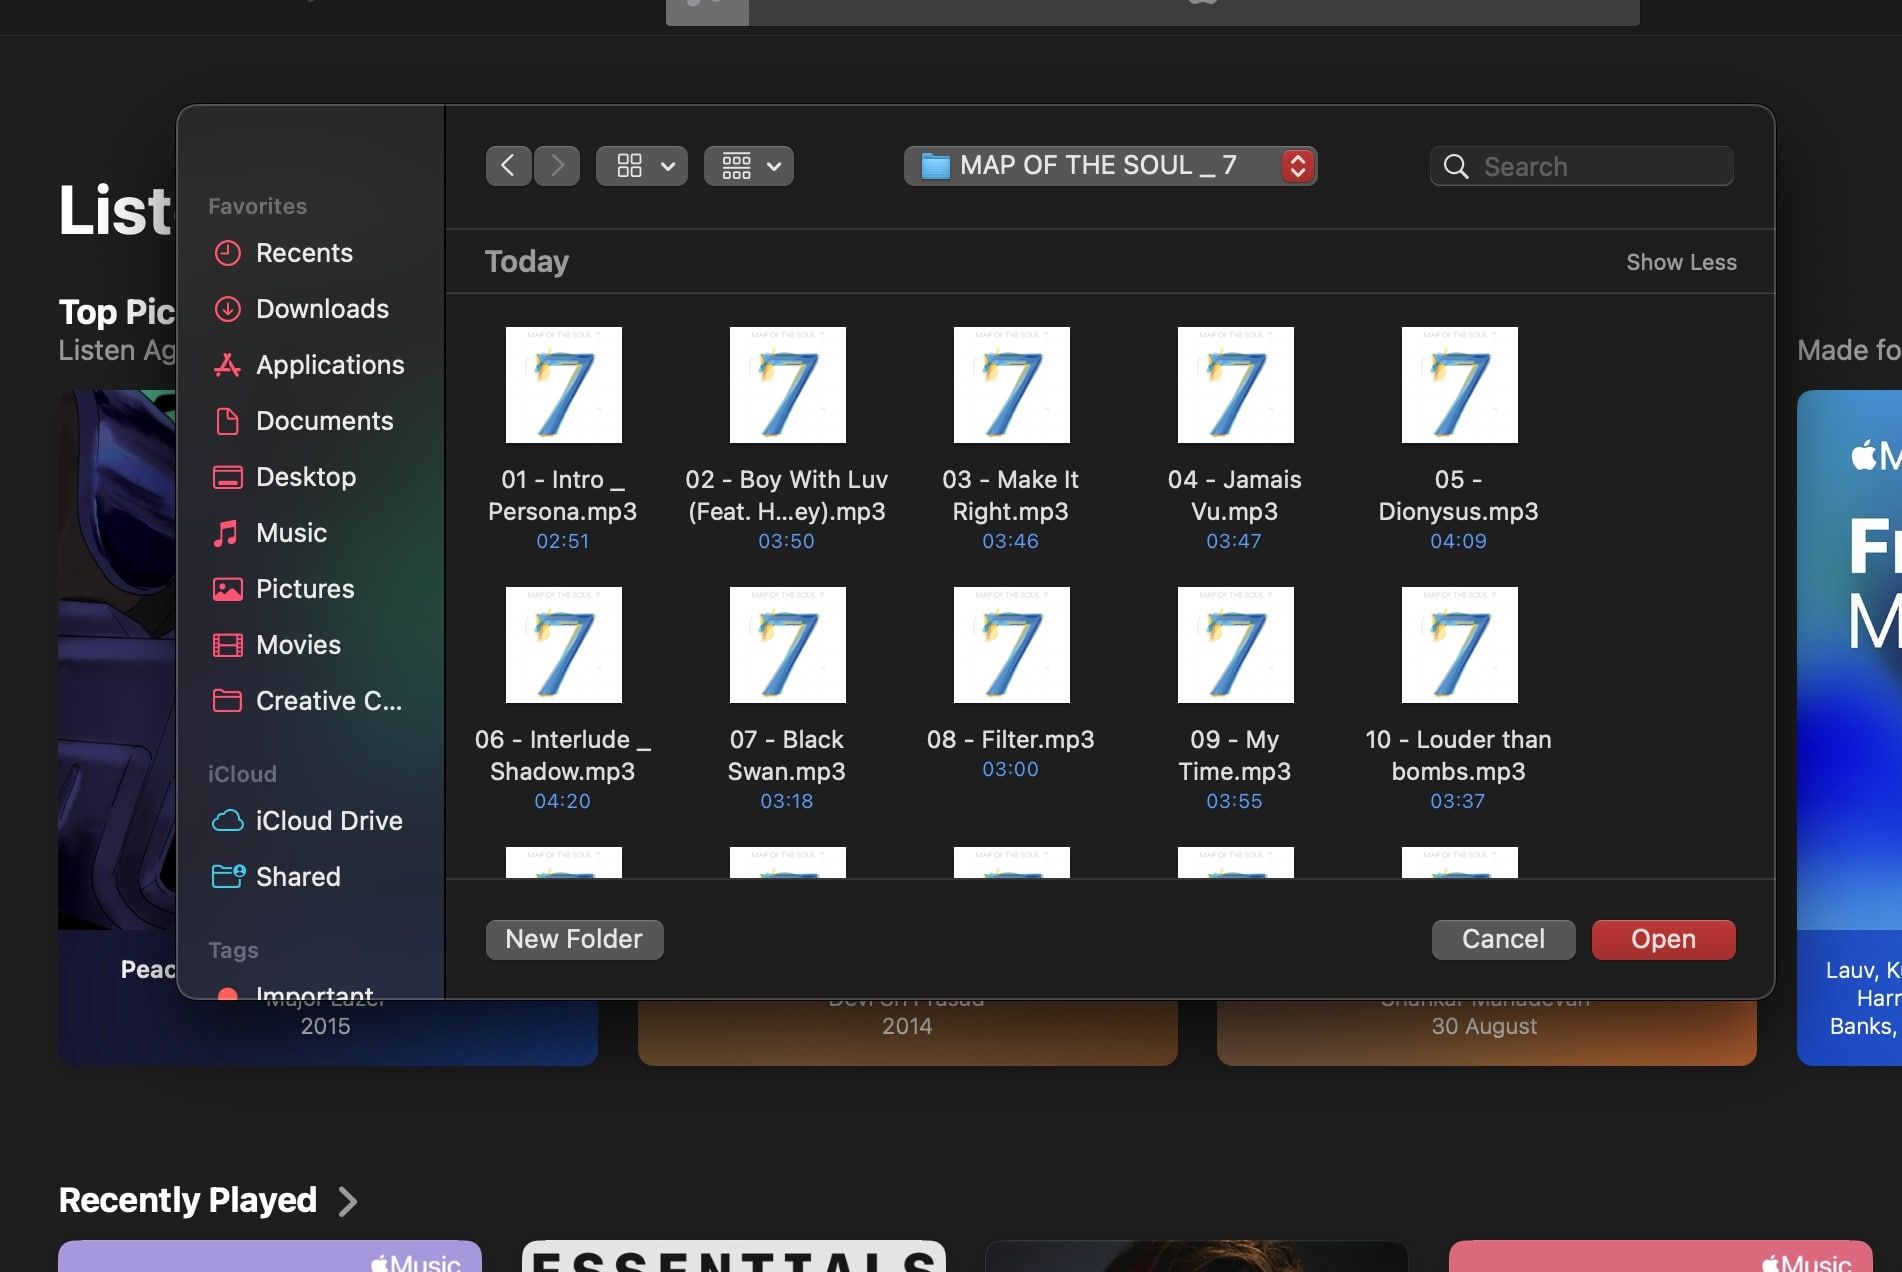Click Show Less for Today's files
Image resolution: width=1902 pixels, height=1272 pixels.
coord(1681,262)
